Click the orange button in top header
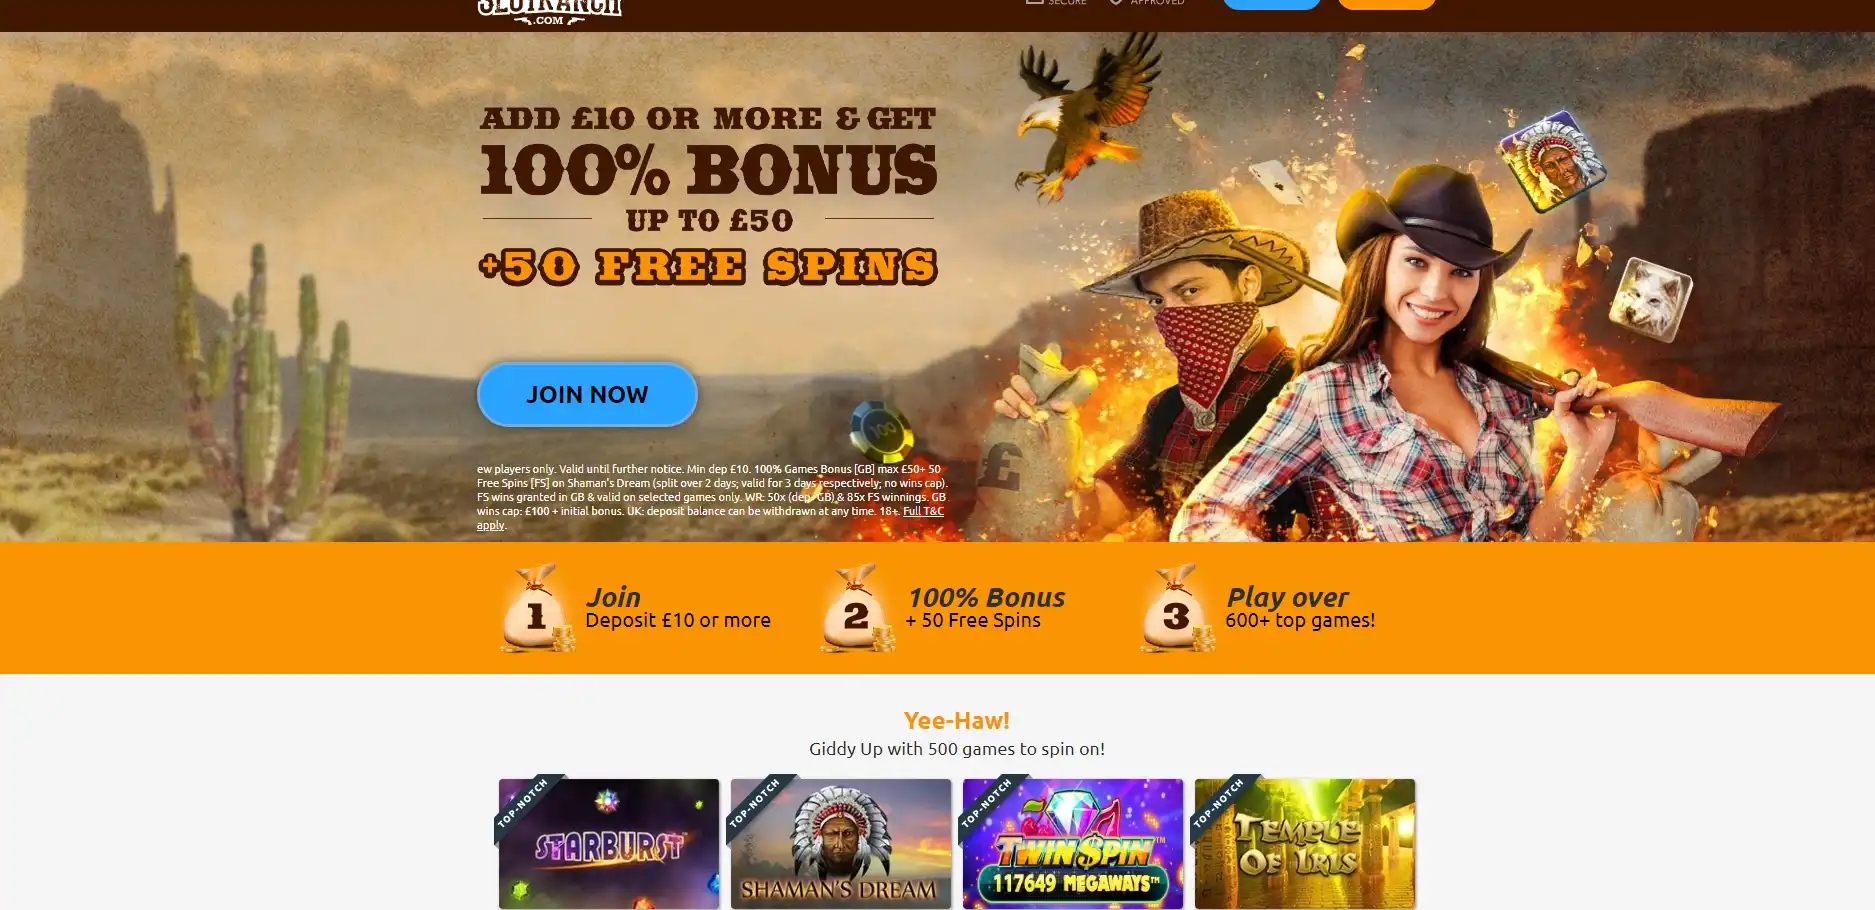 [x=1387, y=4]
